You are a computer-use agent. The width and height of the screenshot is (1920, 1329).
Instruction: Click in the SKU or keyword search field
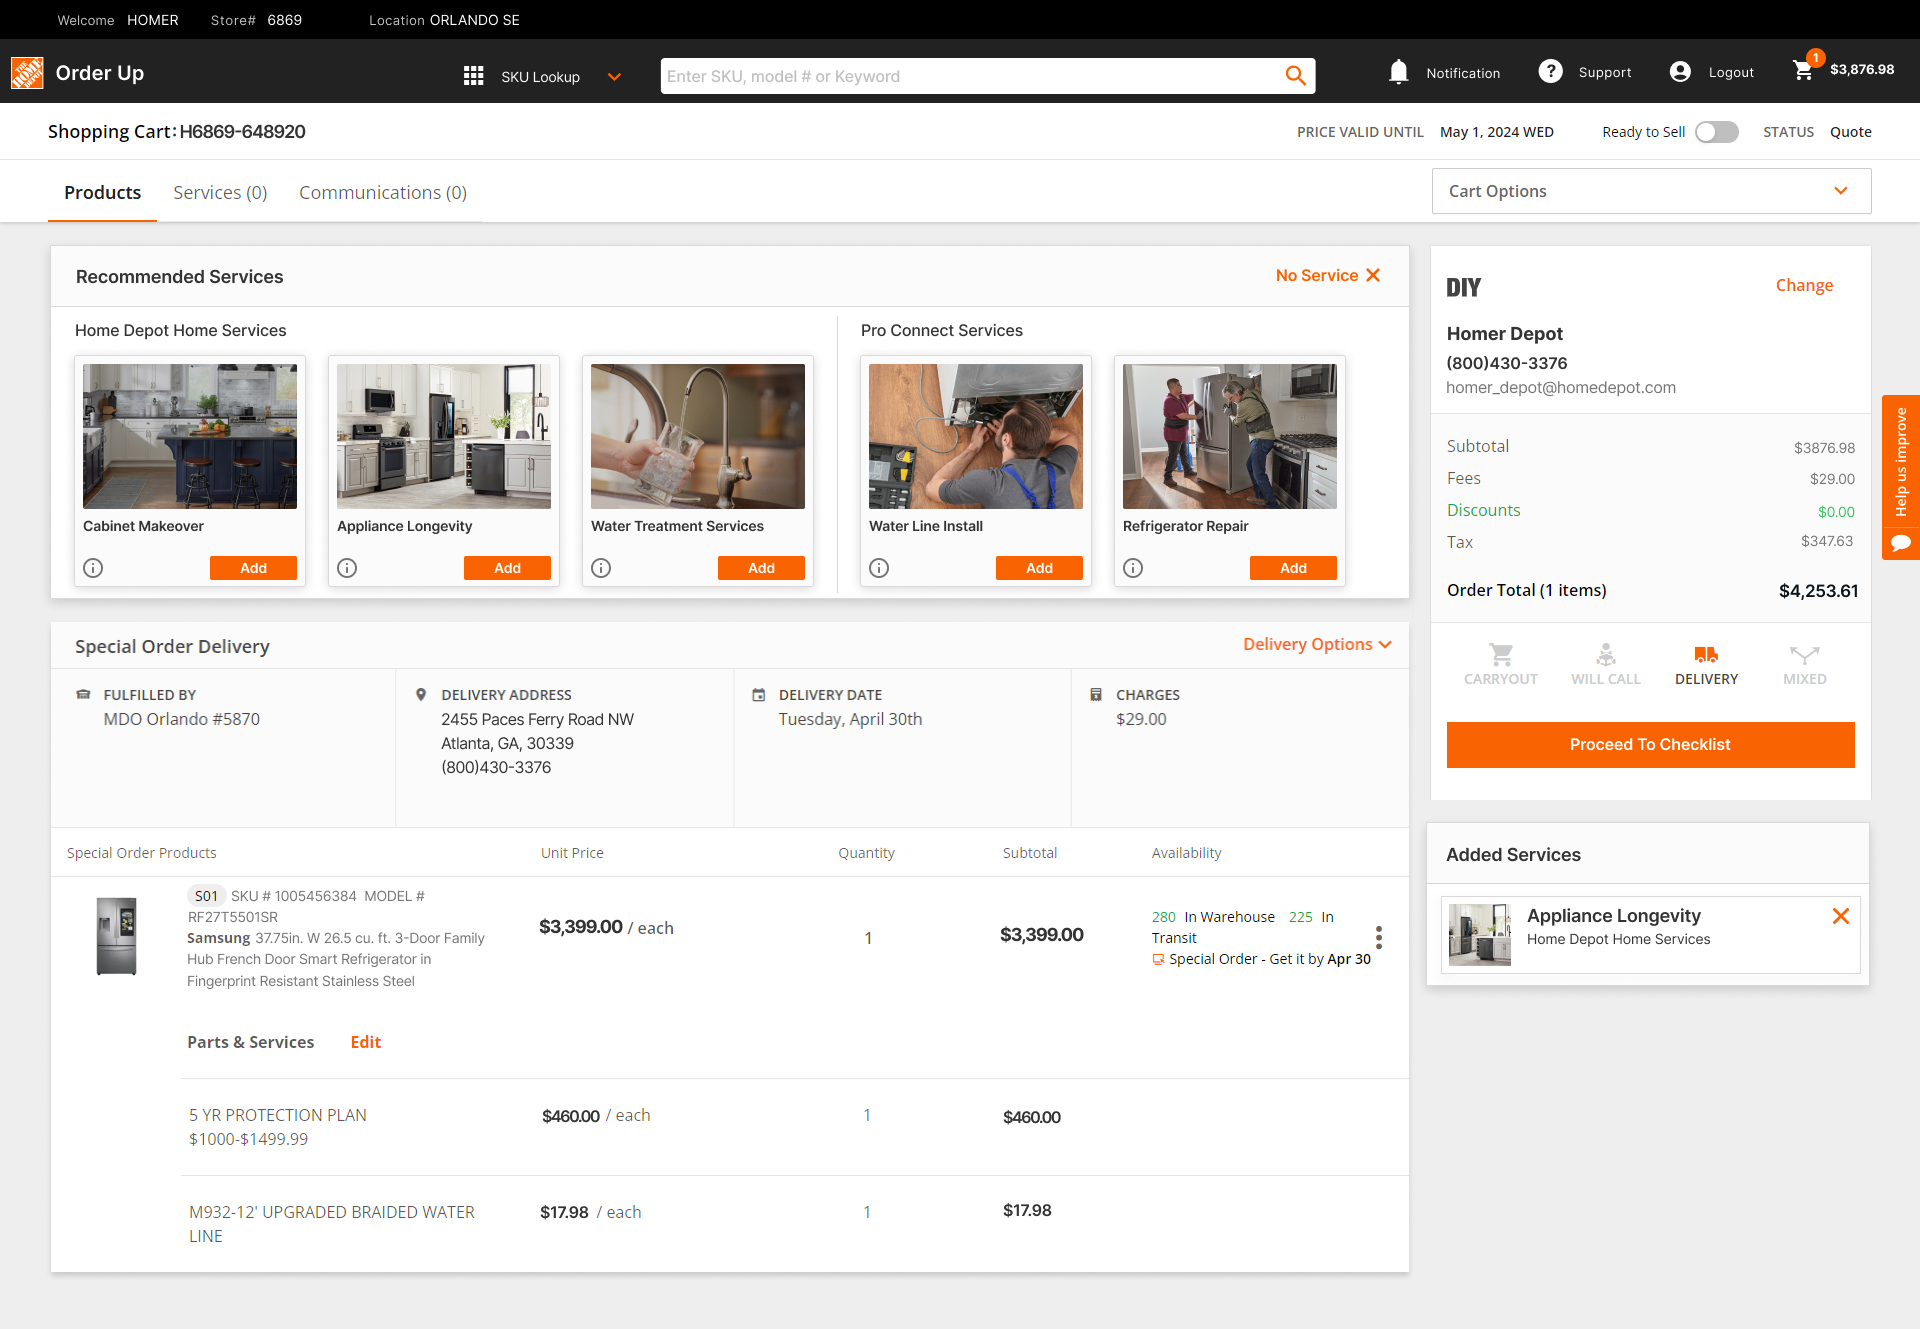point(970,76)
